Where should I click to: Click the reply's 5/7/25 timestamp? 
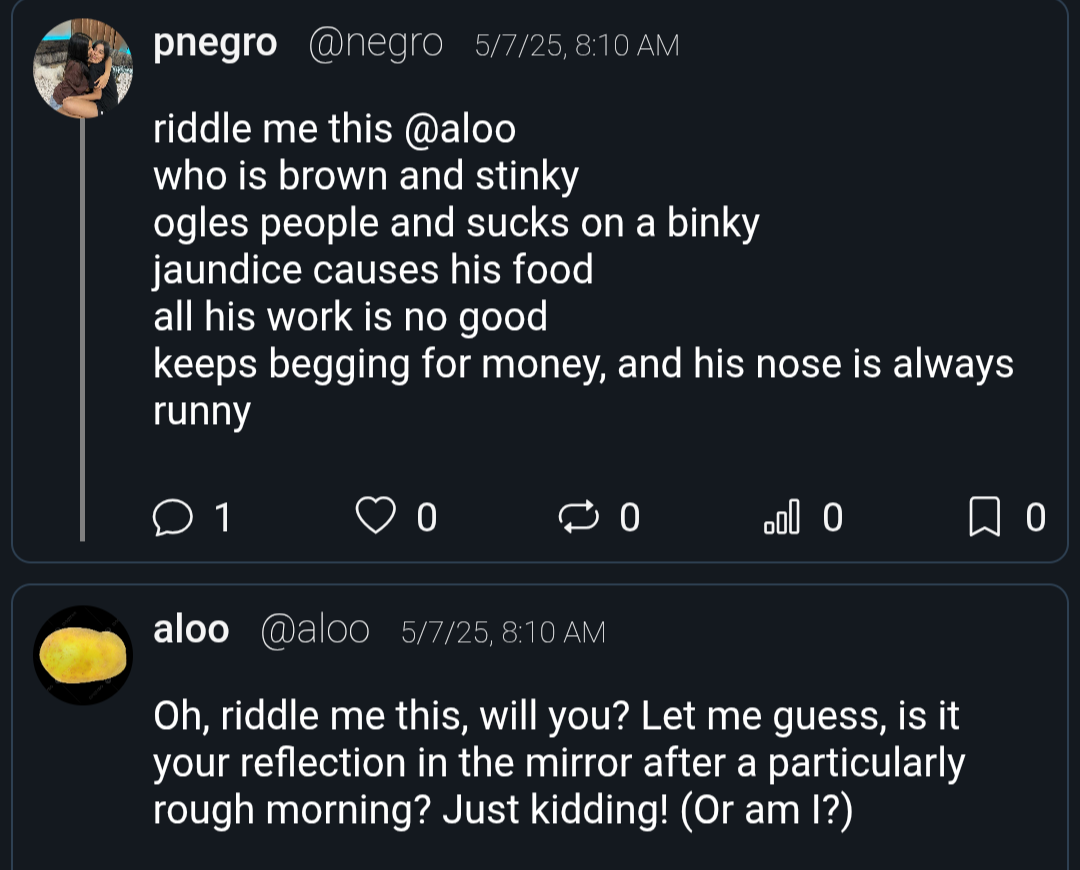click(446, 633)
